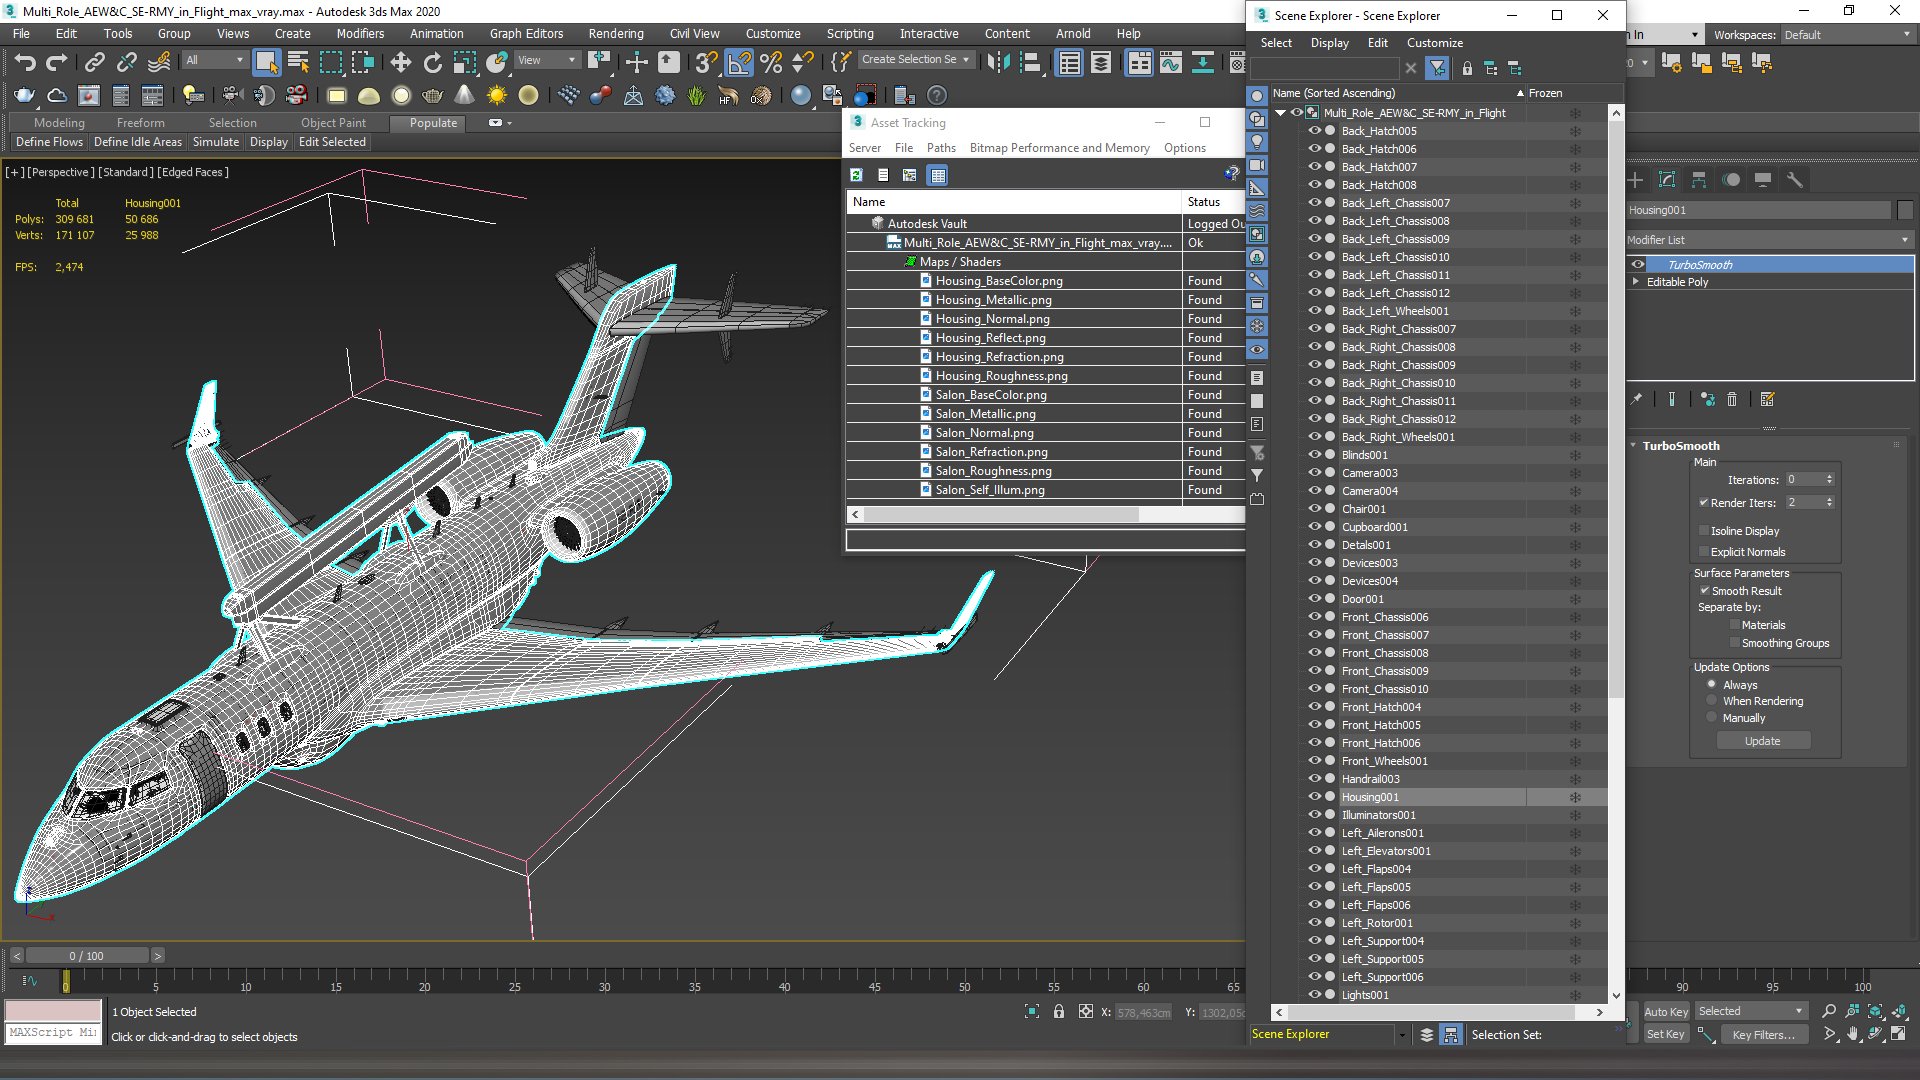This screenshot has height=1080, width=1920.
Task: Activate Unlink Selection tool
Action: 126,62
